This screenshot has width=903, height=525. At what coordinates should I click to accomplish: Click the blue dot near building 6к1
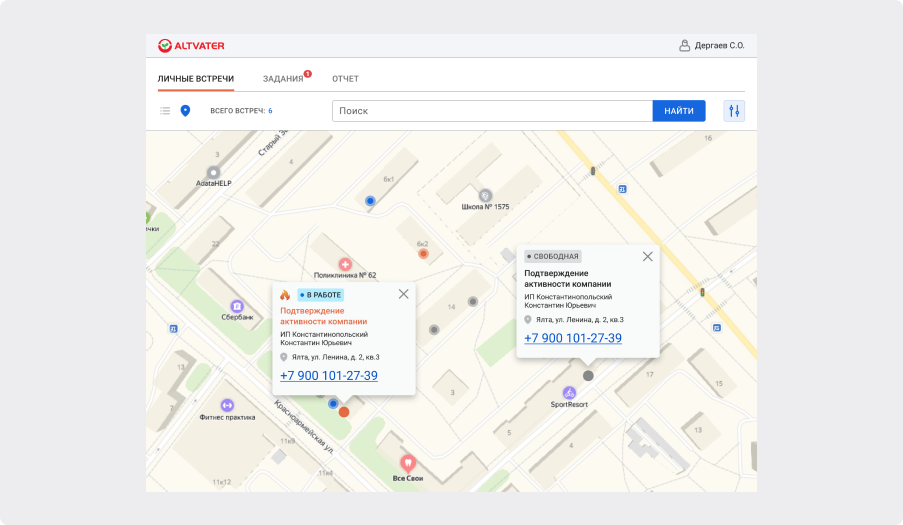click(x=370, y=201)
